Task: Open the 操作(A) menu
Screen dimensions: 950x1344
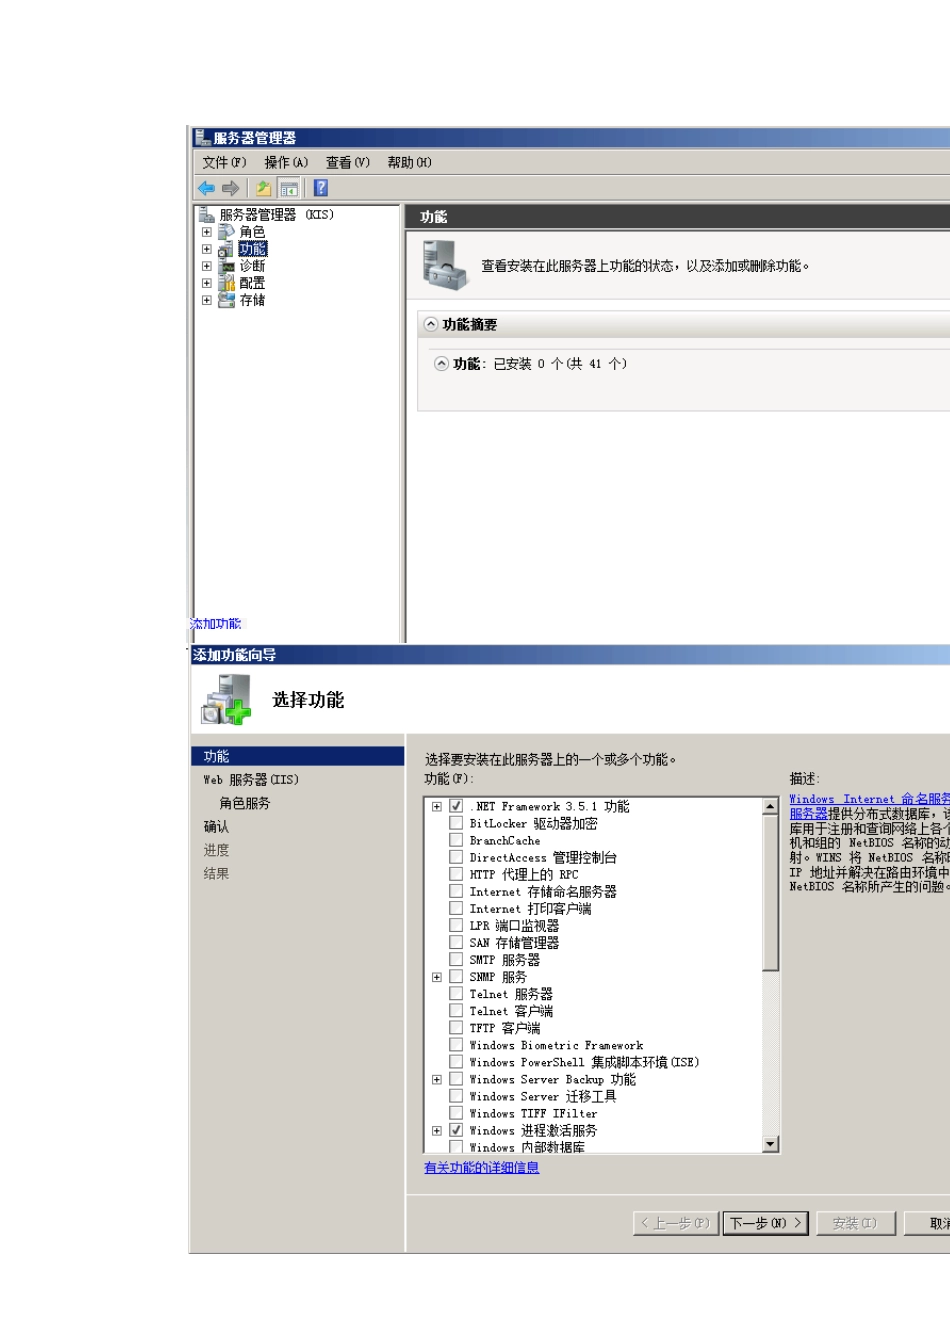Action: (x=286, y=162)
